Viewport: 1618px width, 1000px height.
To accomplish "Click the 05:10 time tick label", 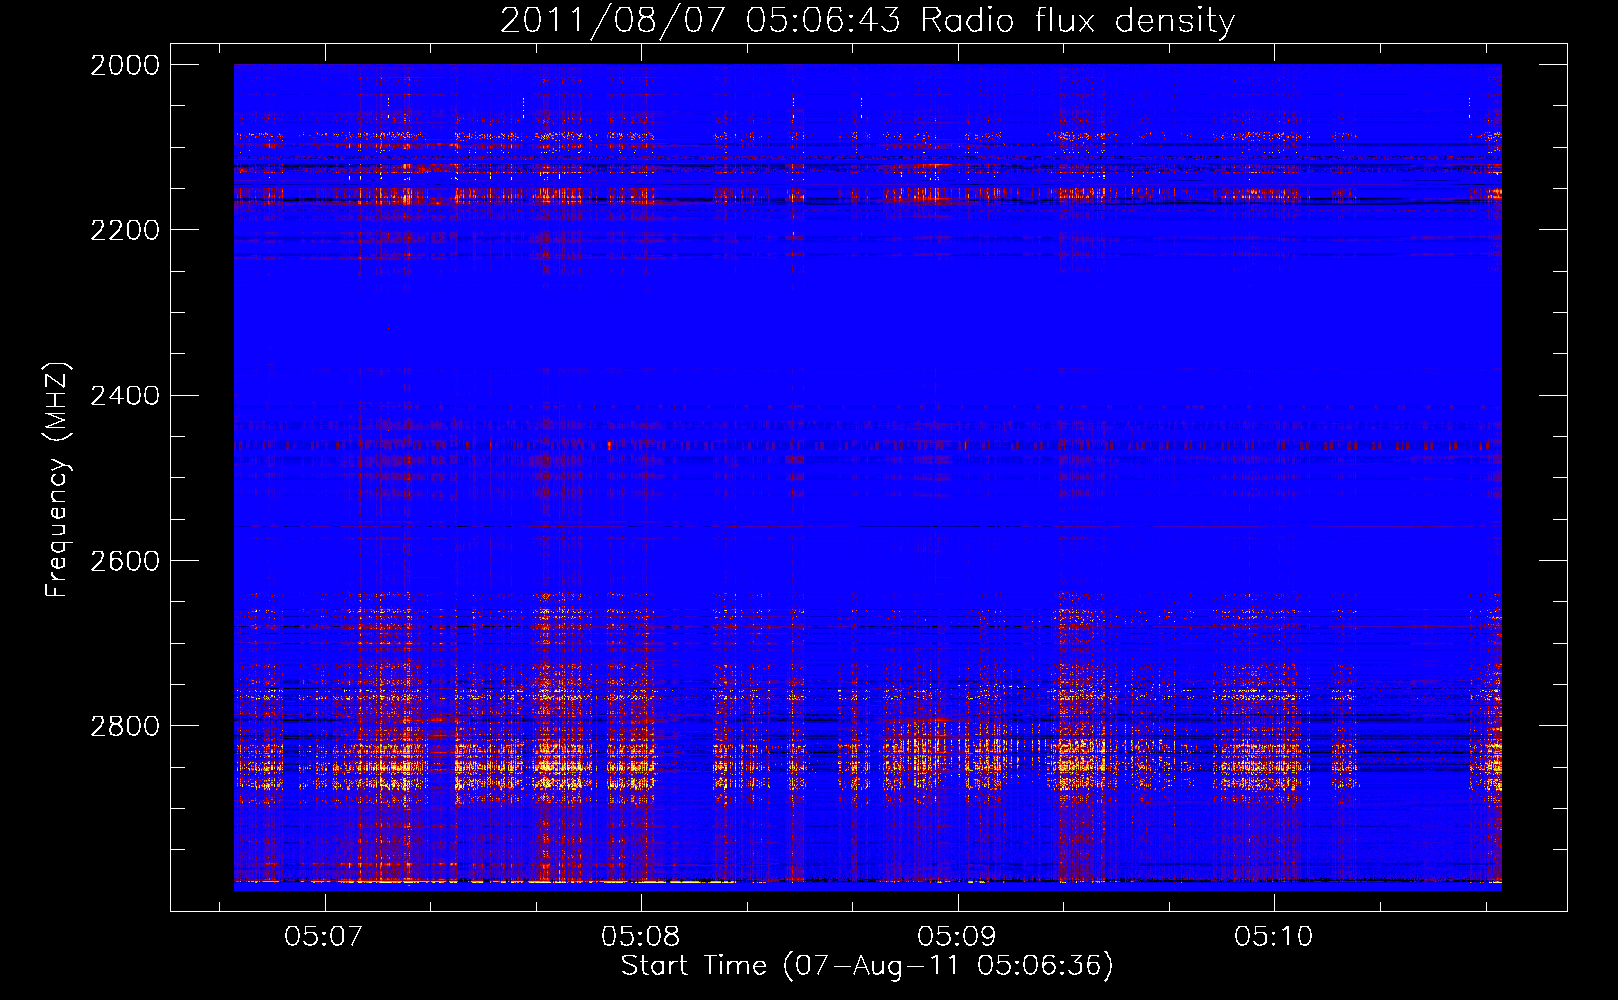I will click(1273, 936).
